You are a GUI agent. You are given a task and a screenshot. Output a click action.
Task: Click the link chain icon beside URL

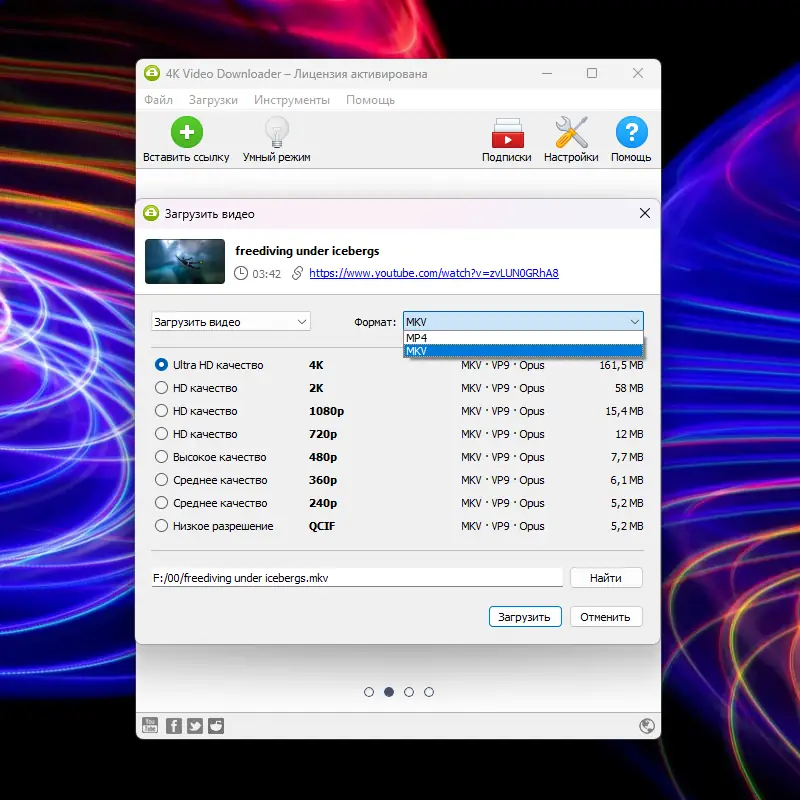pyautogui.click(x=297, y=273)
